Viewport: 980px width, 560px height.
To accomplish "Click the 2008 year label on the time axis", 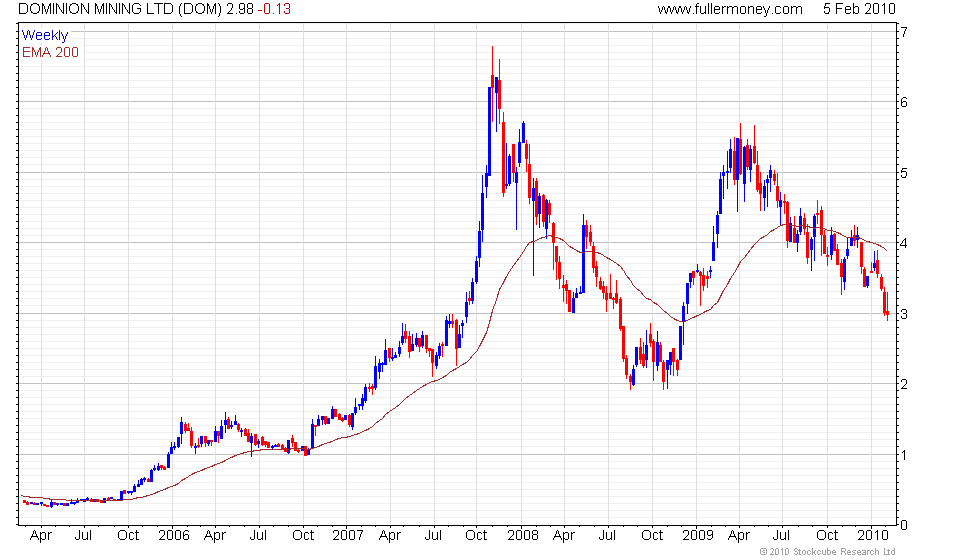I will pyautogui.click(x=522, y=536).
